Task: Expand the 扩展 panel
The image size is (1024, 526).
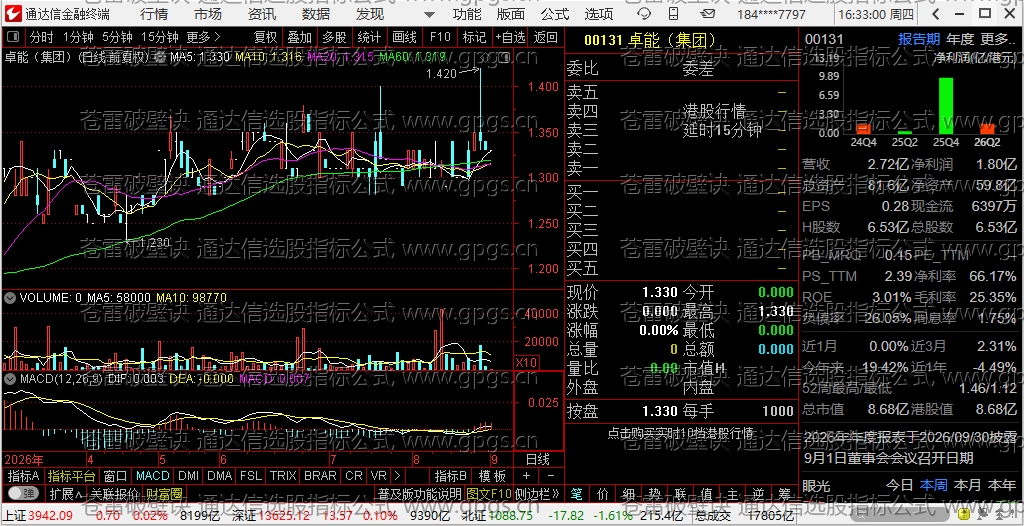Action: (x=65, y=493)
